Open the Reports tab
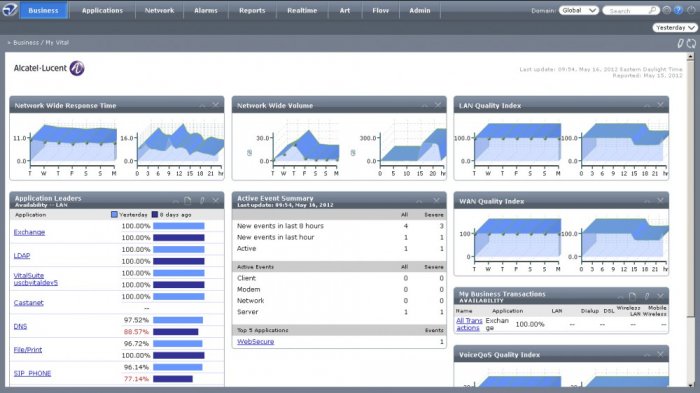Image resolution: width=700 pixels, height=393 pixels. point(252,10)
